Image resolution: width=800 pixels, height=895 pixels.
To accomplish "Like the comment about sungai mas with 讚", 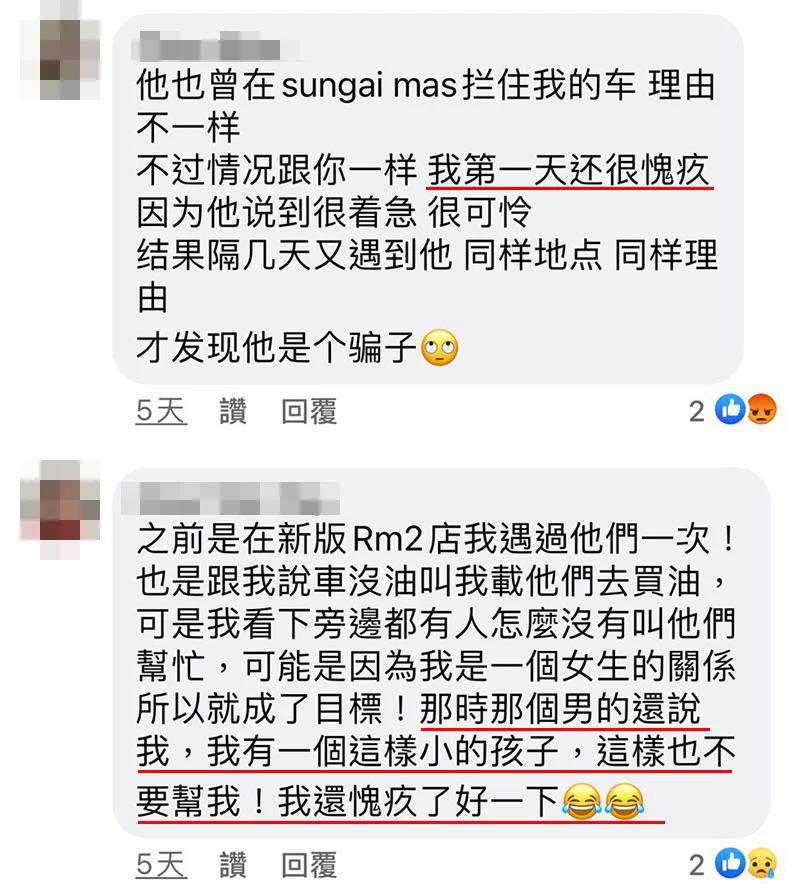I will (233, 411).
